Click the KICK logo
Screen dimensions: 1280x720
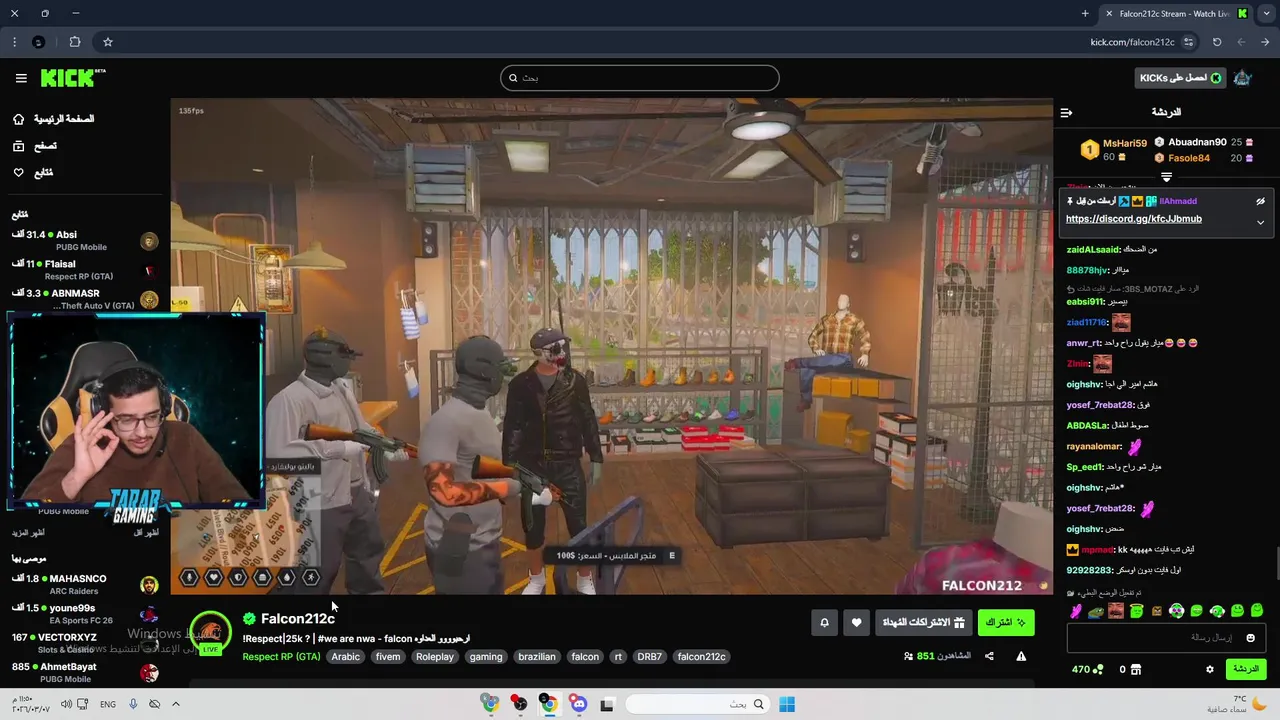click(x=72, y=78)
